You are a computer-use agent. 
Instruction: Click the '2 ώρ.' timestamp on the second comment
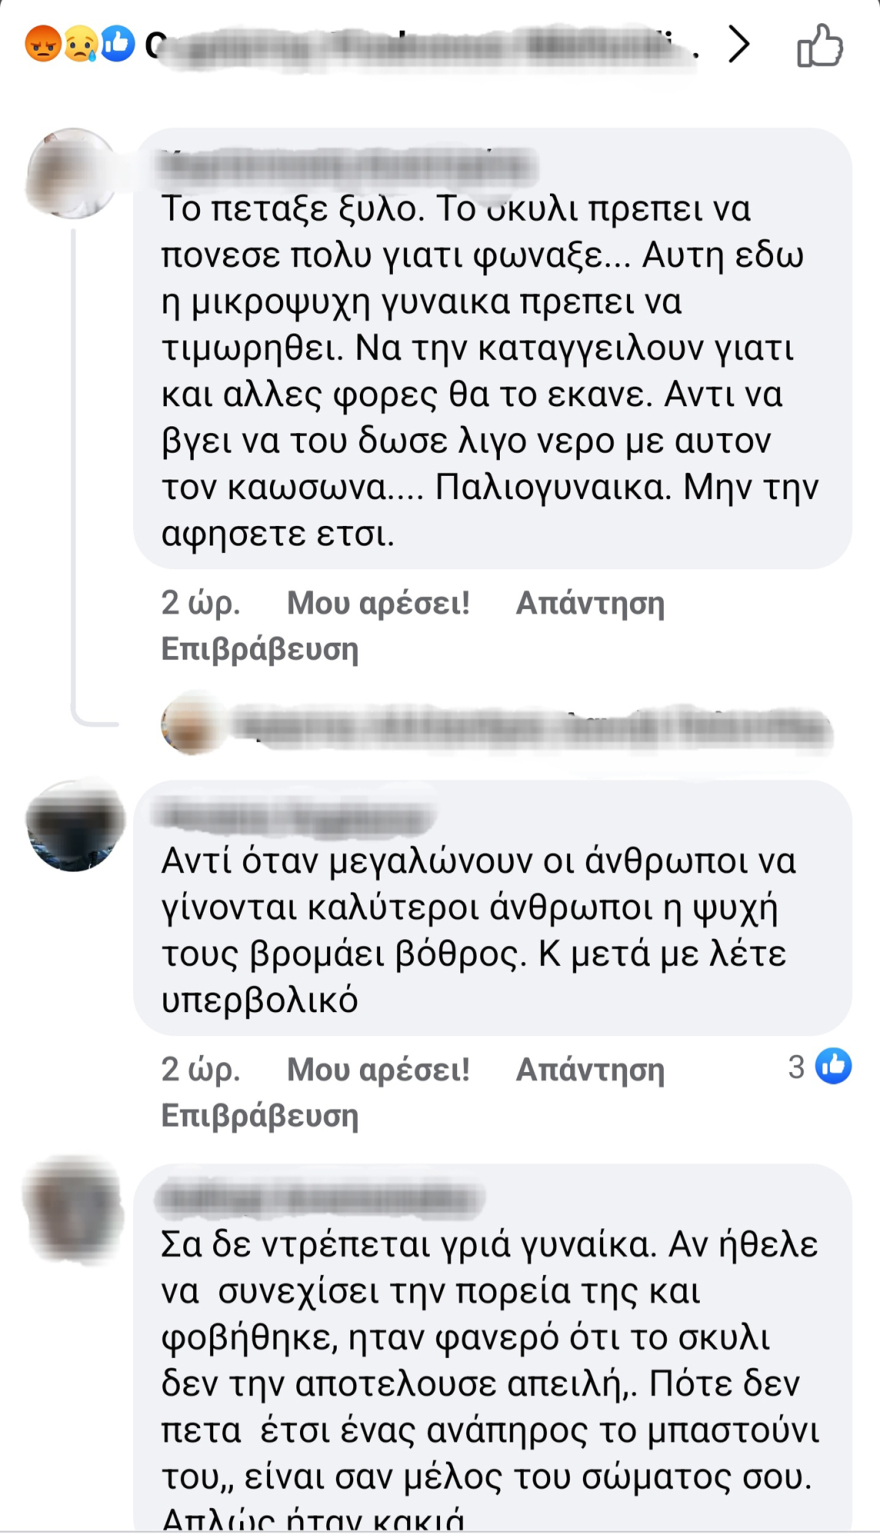[x=199, y=1069]
